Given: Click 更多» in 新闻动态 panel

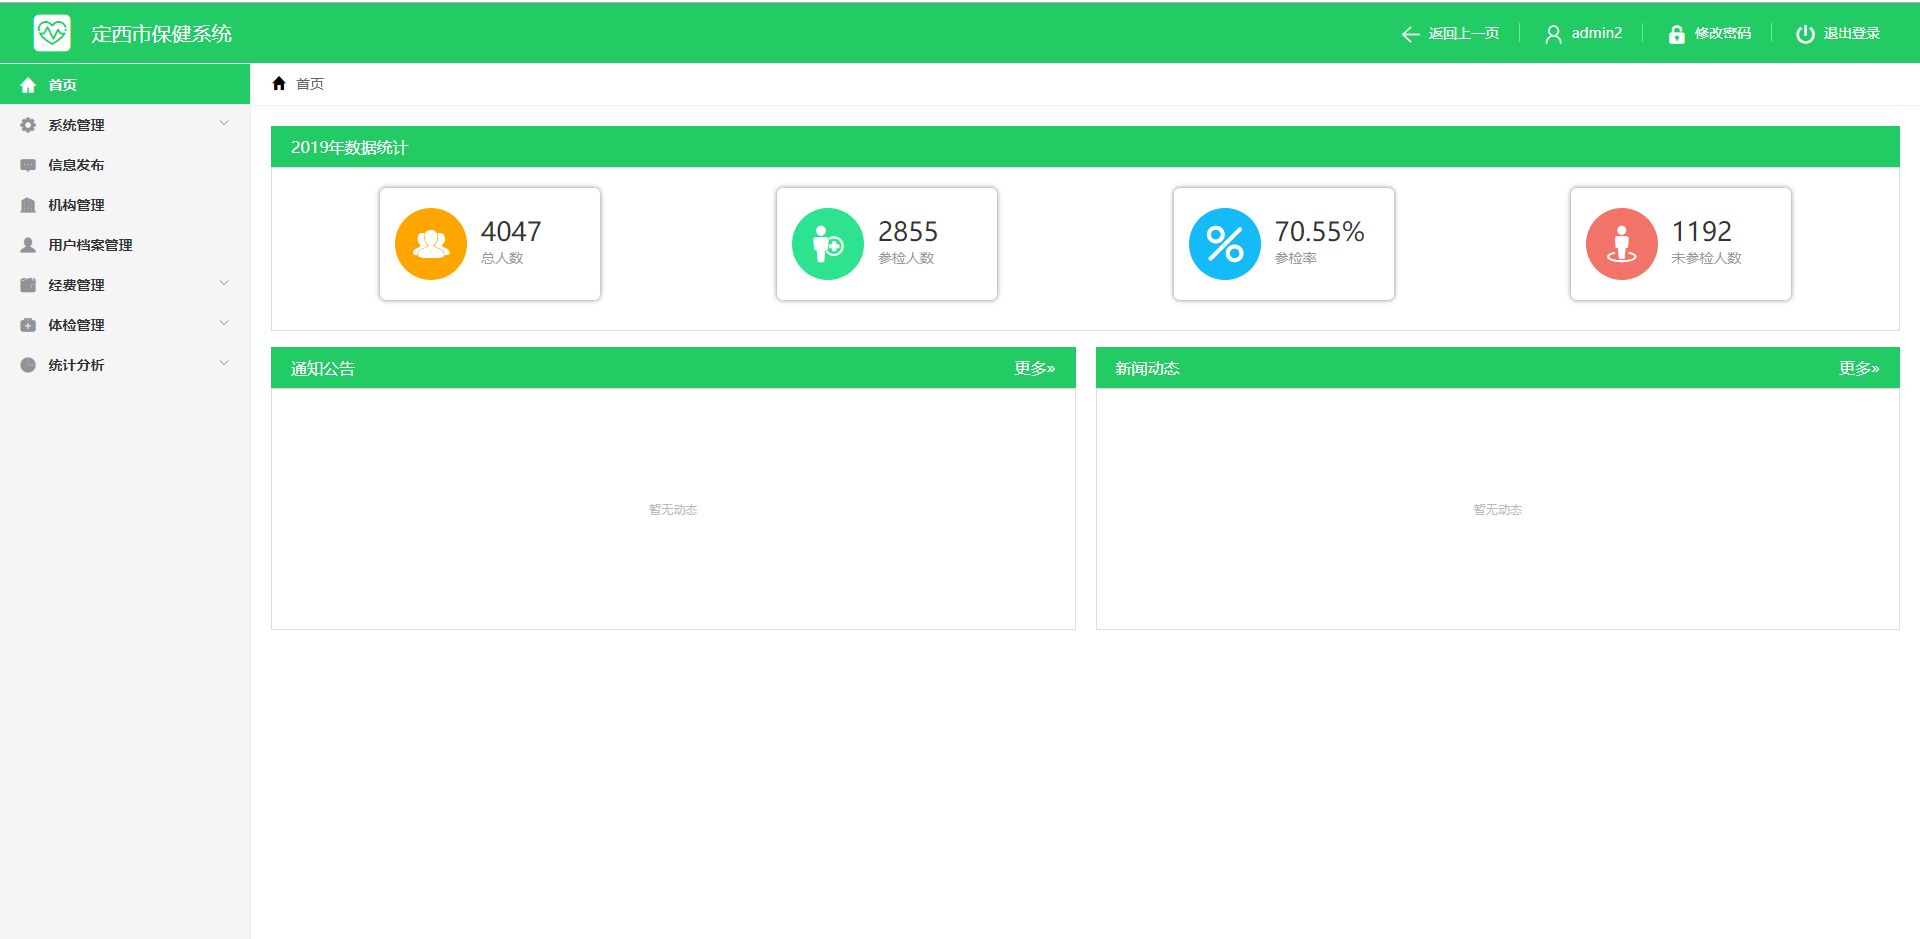Looking at the screenshot, I should 1858,368.
